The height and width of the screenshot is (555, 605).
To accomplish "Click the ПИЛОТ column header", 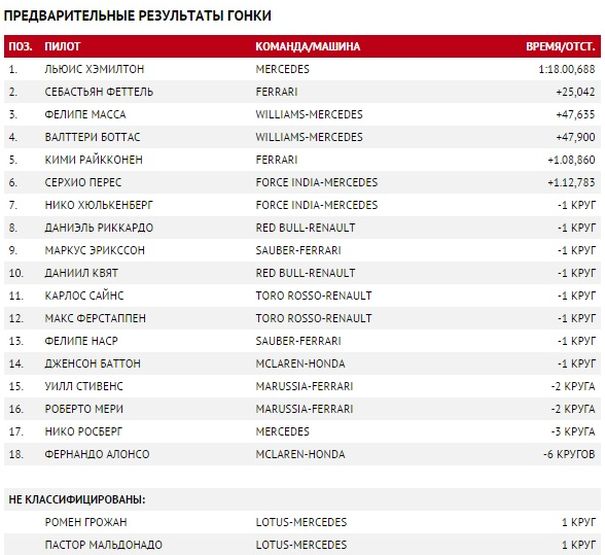I will tap(64, 46).
